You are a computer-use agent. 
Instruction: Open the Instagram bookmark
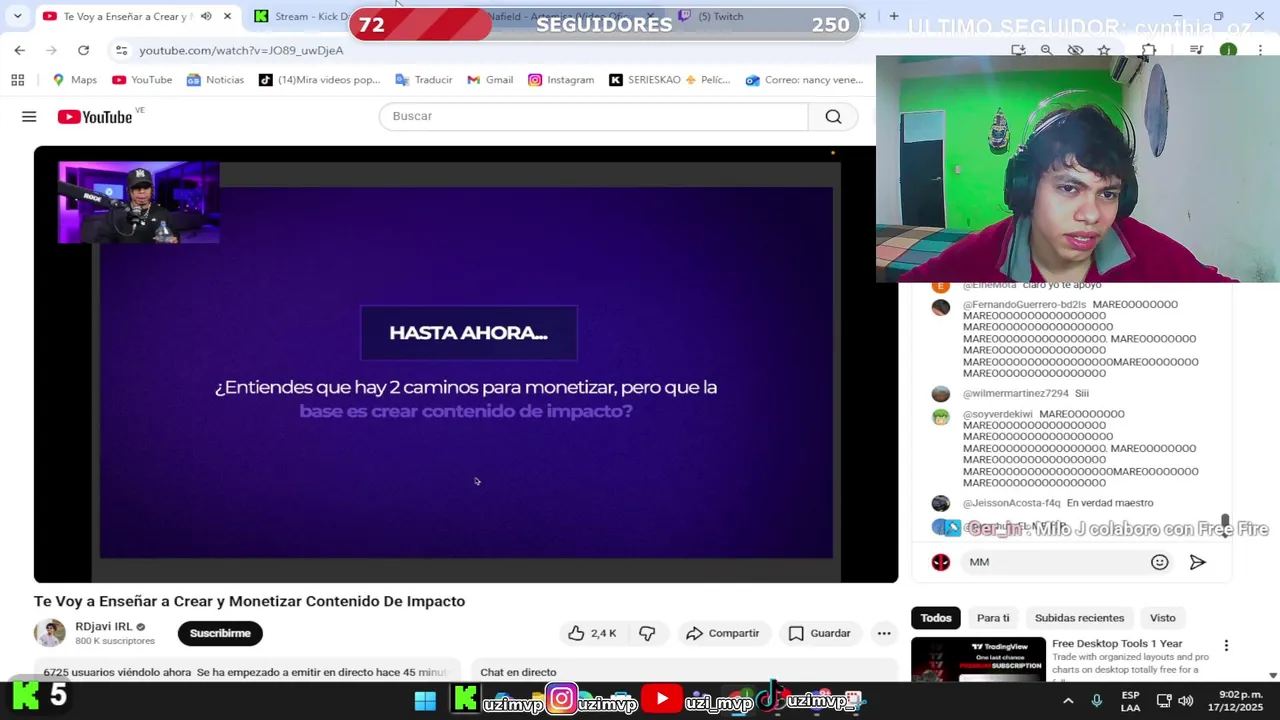click(x=560, y=80)
